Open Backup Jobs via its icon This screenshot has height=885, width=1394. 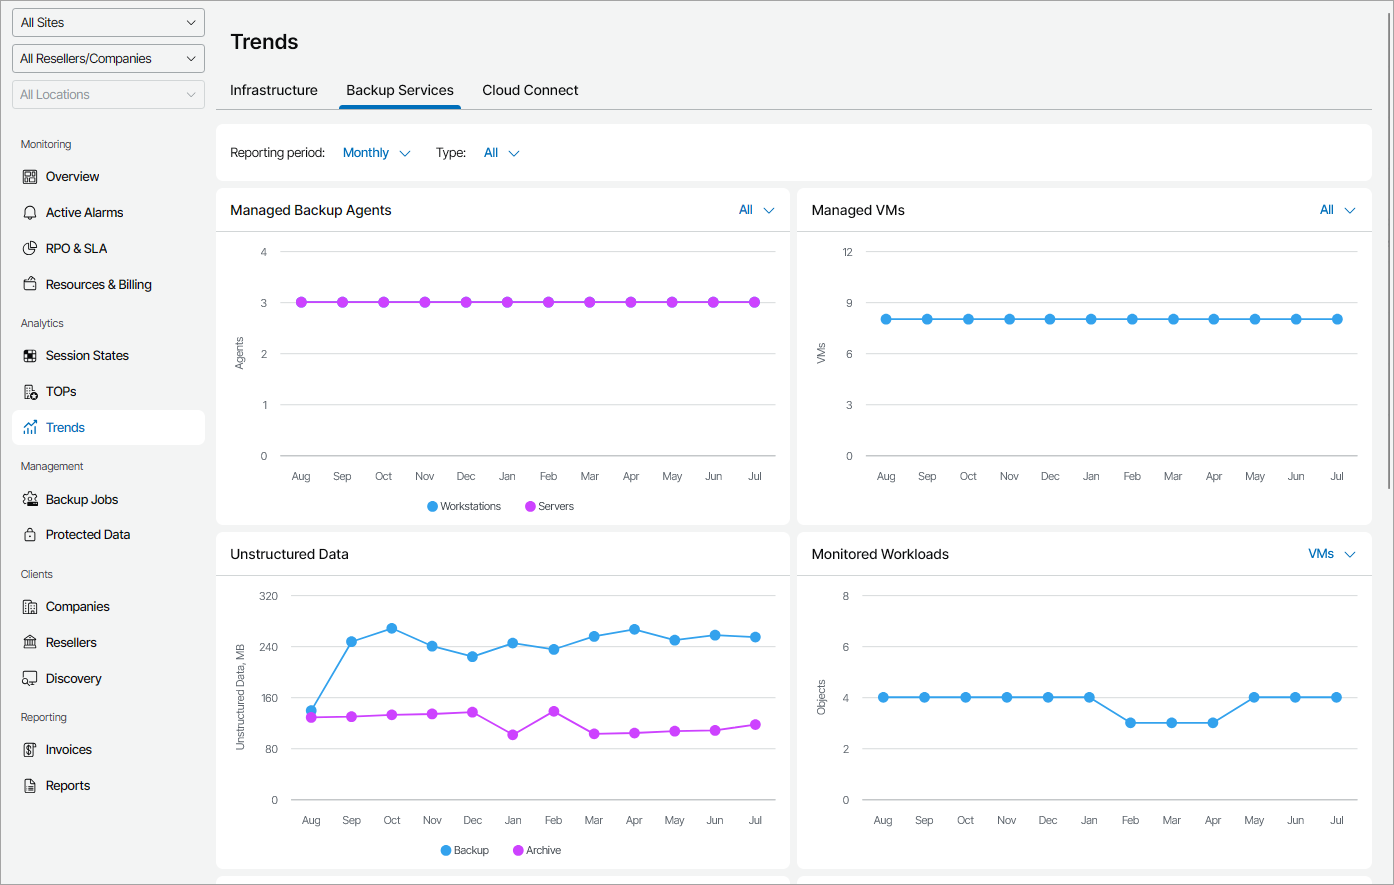click(30, 500)
